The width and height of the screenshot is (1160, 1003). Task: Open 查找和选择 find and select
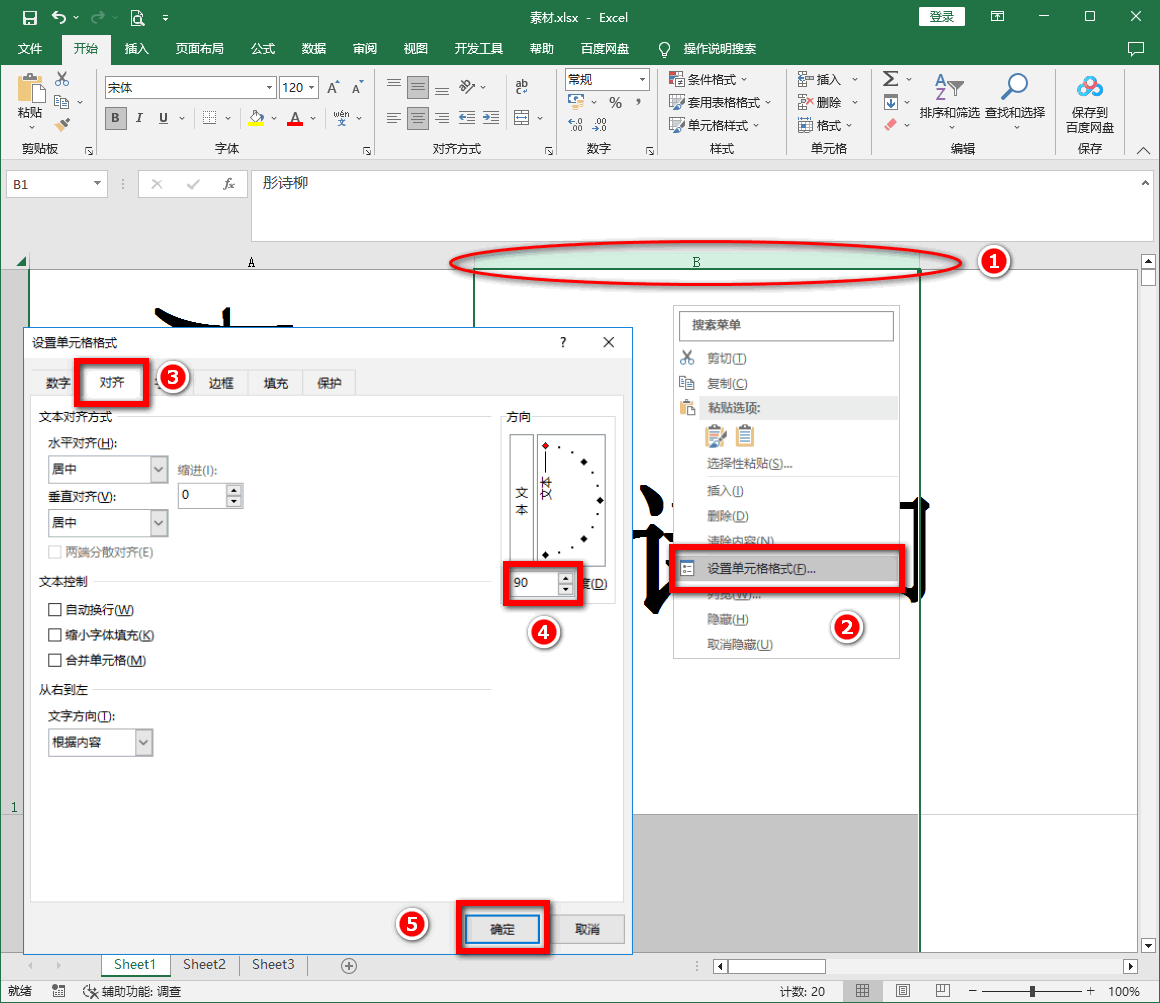pyautogui.click(x=1014, y=100)
